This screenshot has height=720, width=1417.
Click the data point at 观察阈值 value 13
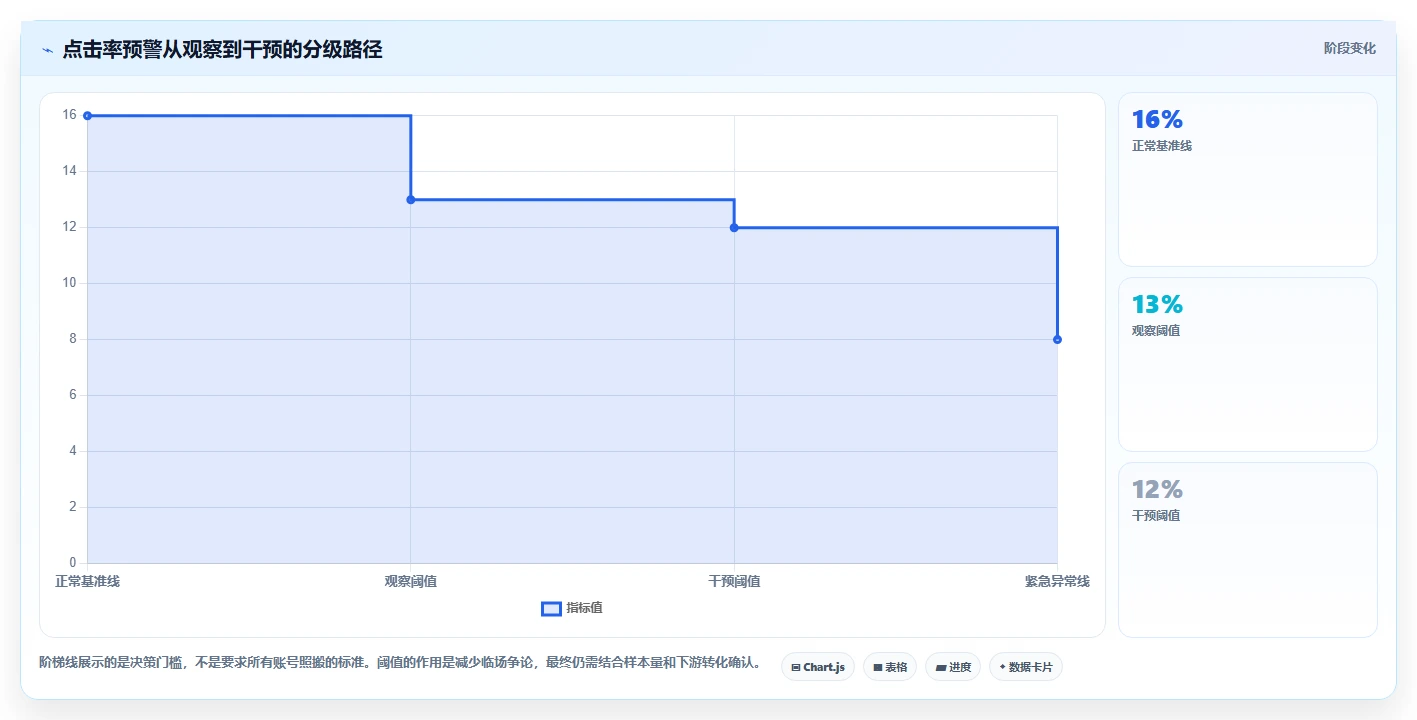pyautogui.click(x=411, y=200)
